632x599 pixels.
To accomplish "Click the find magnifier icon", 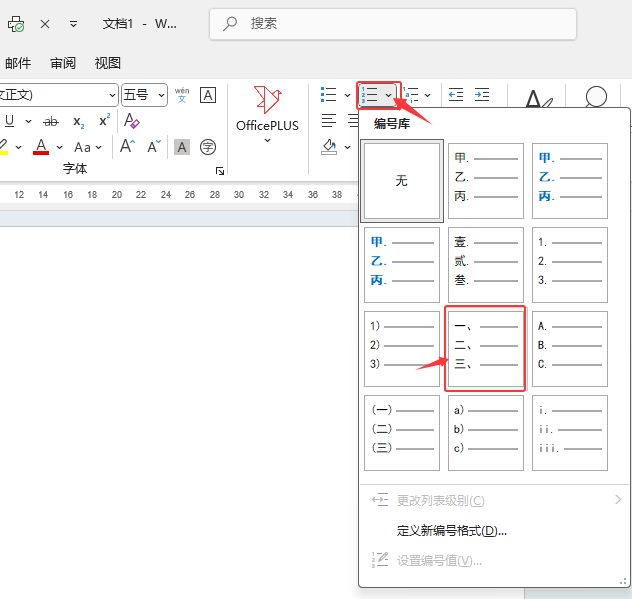I will [596, 97].
